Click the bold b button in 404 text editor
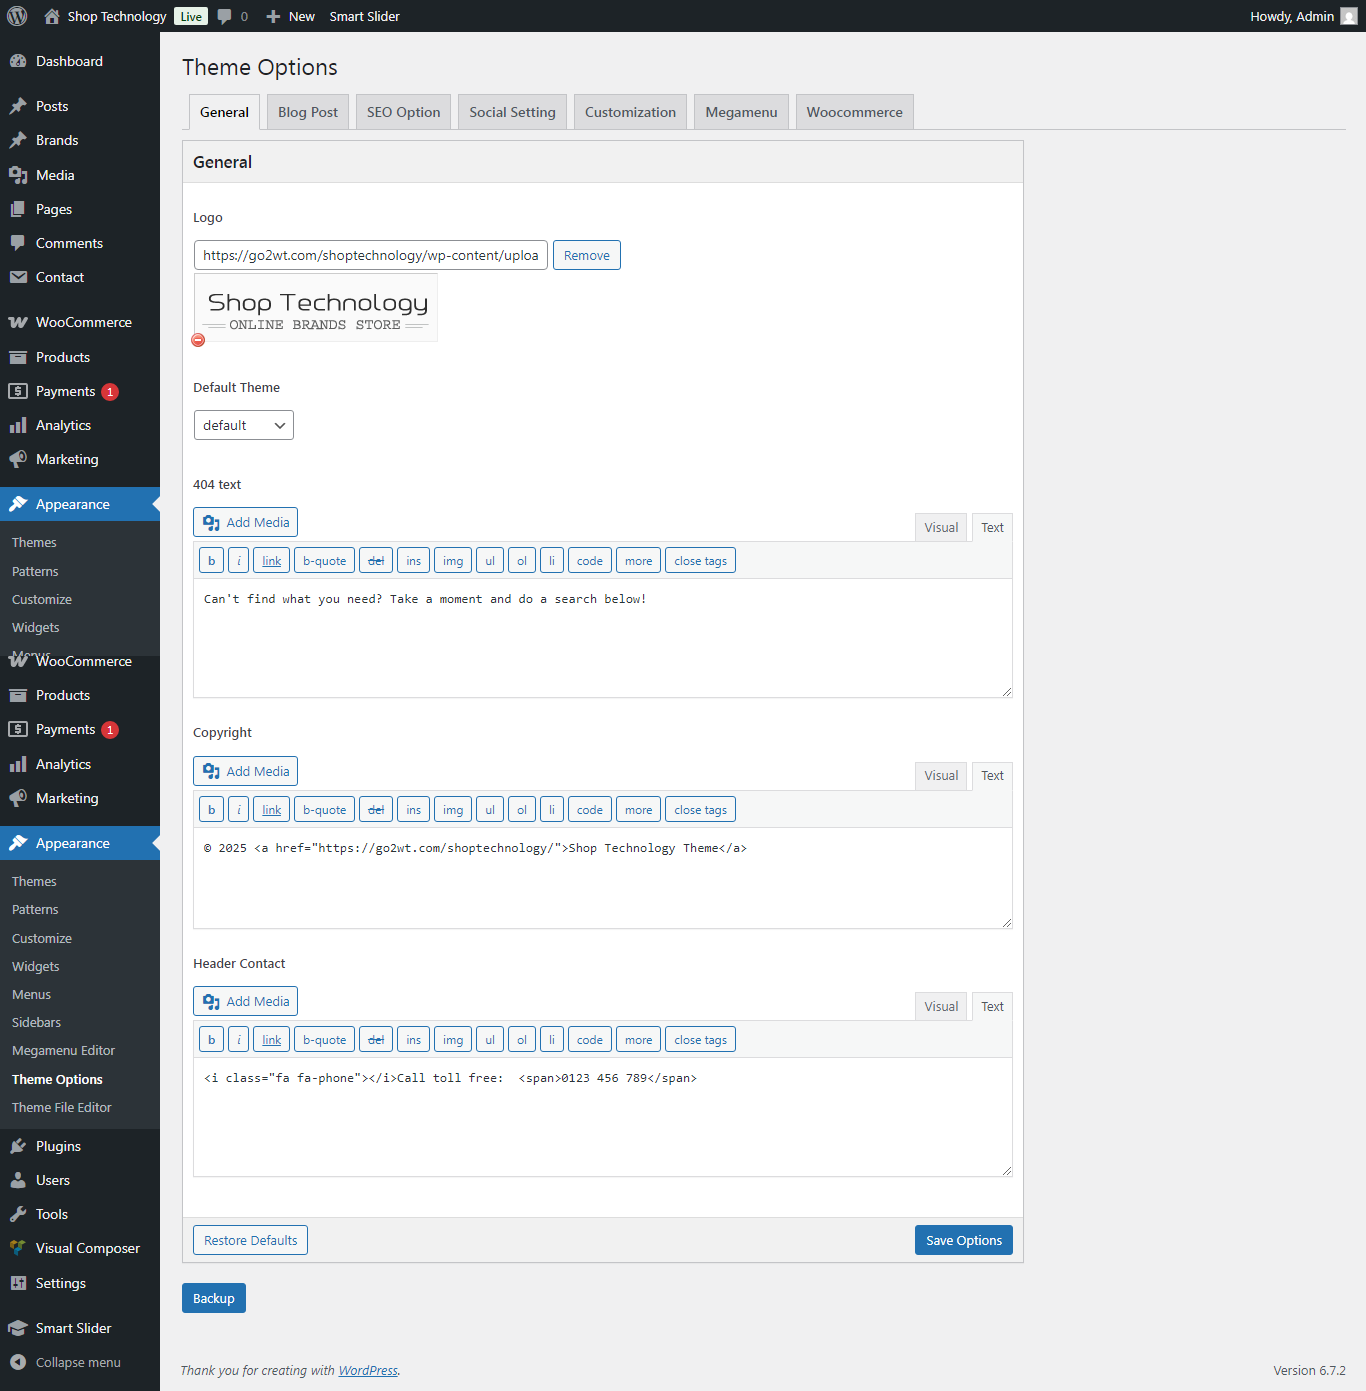Image resolution: width=1366 pixels, height=1391 pixels. [211, 561]
